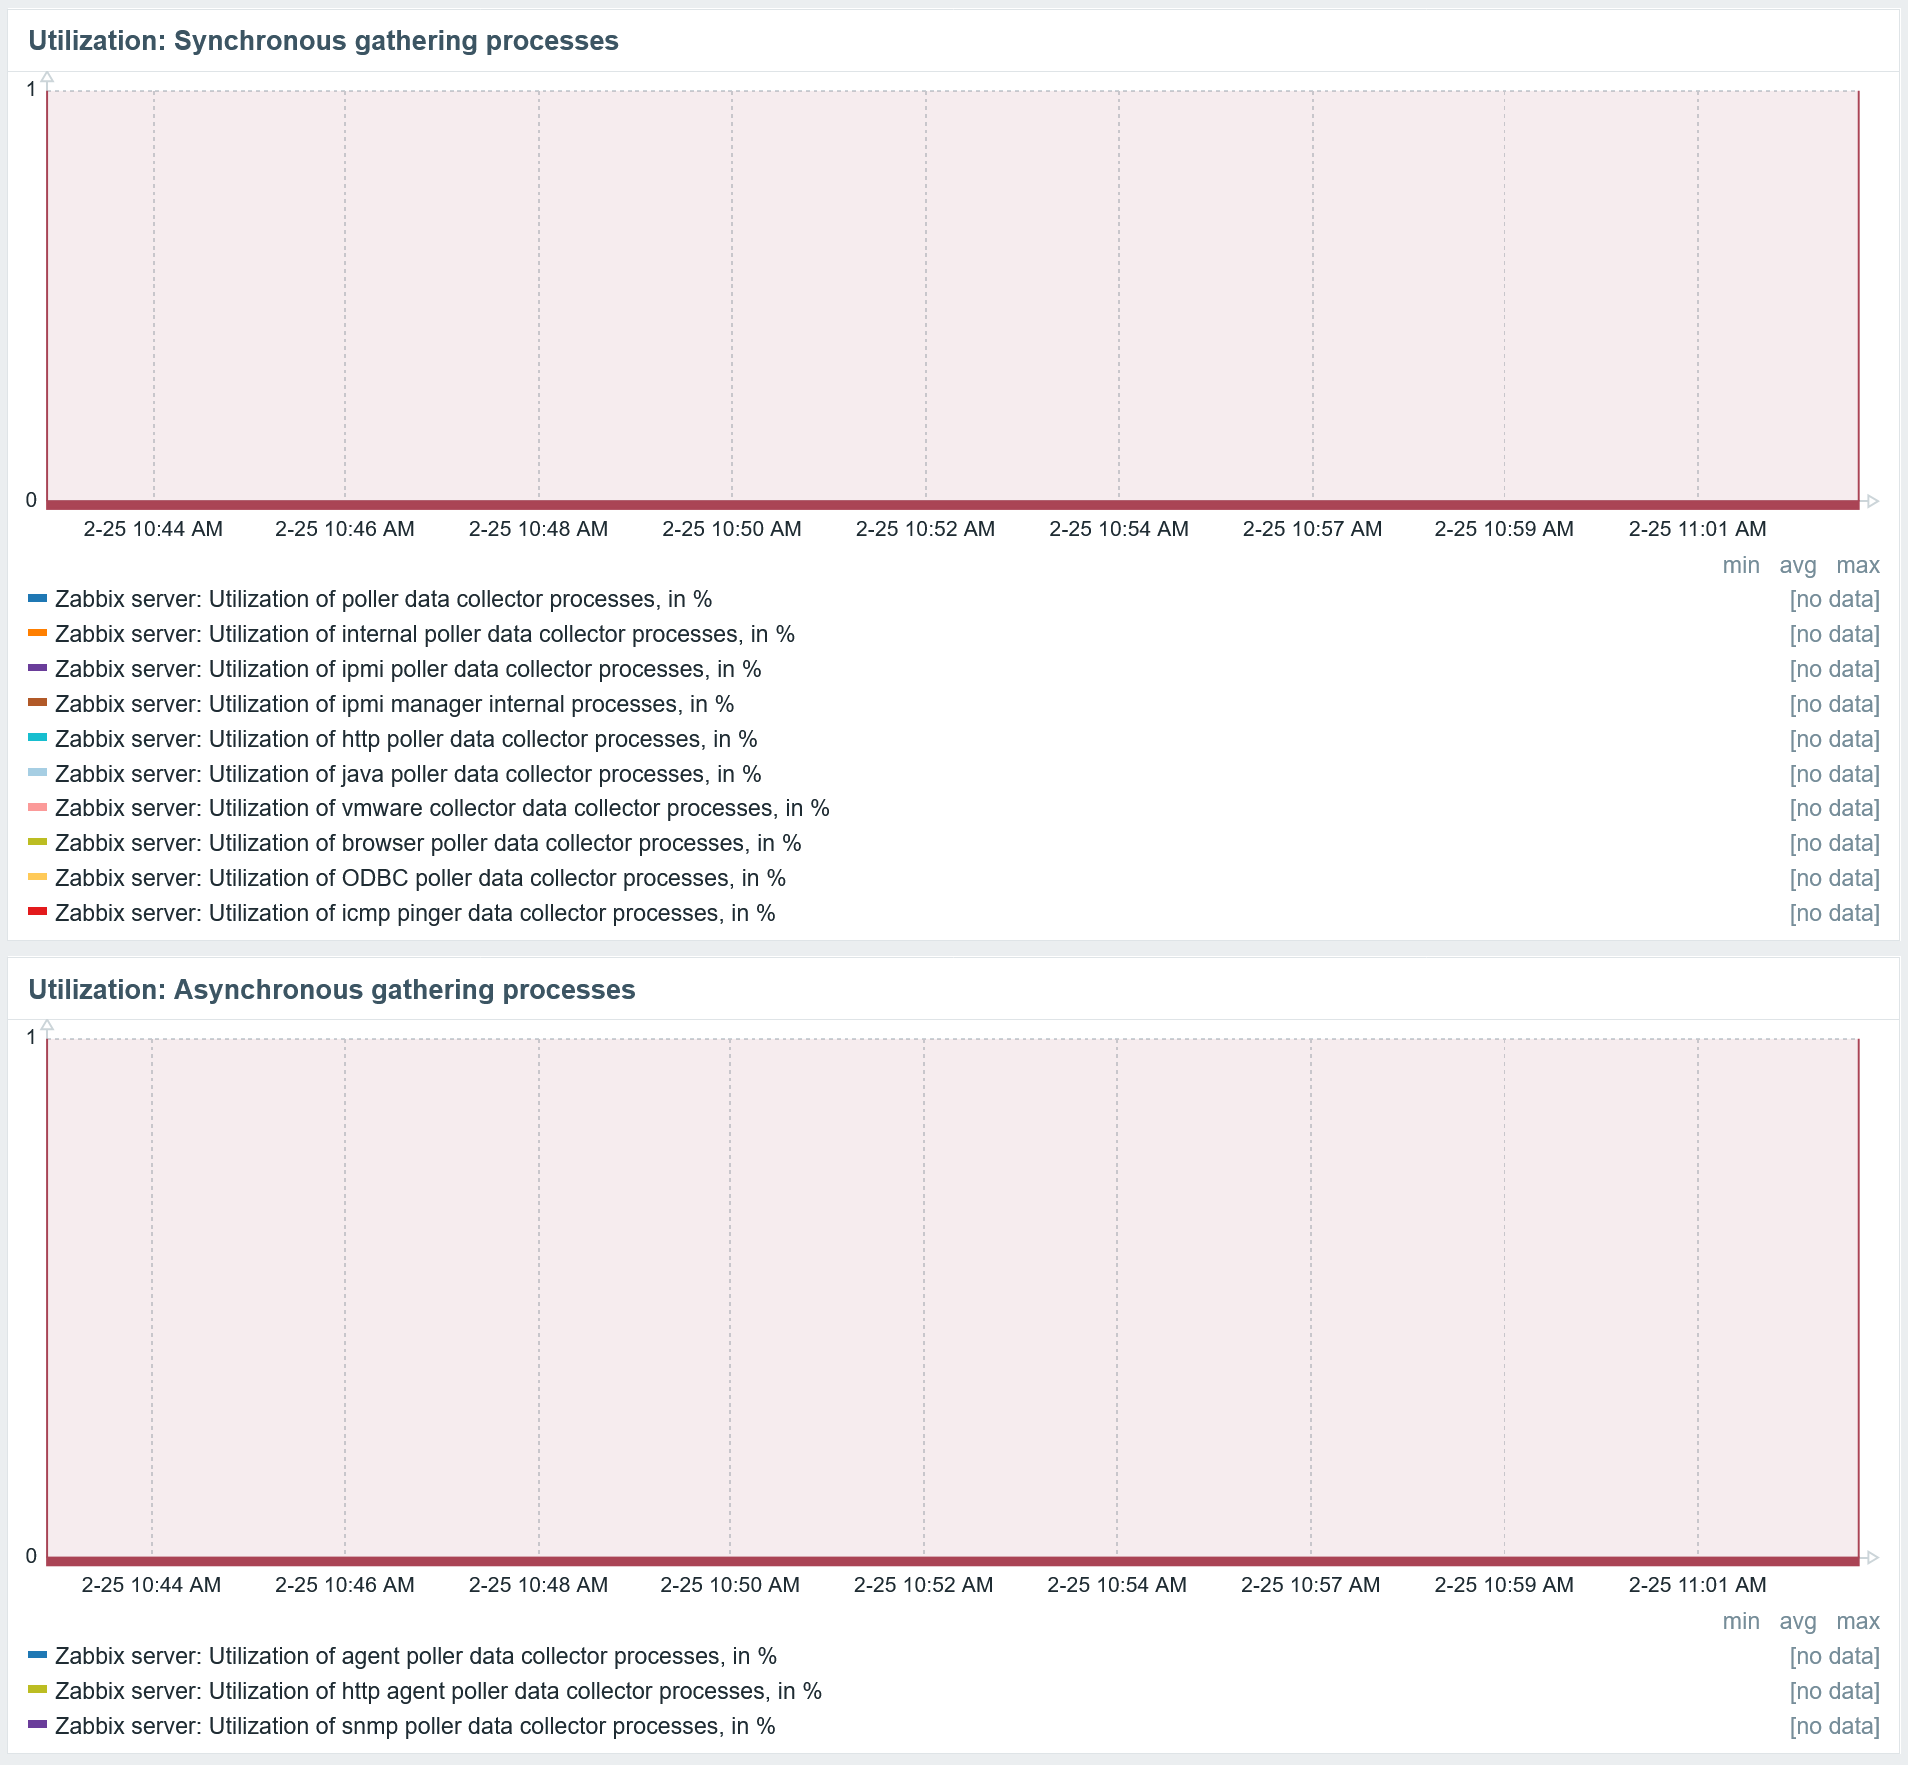Click 10:57 AM time label on Asynchronous graph
This screenshot has width=1908, height=1765.
click(x=1310, y=1585)
